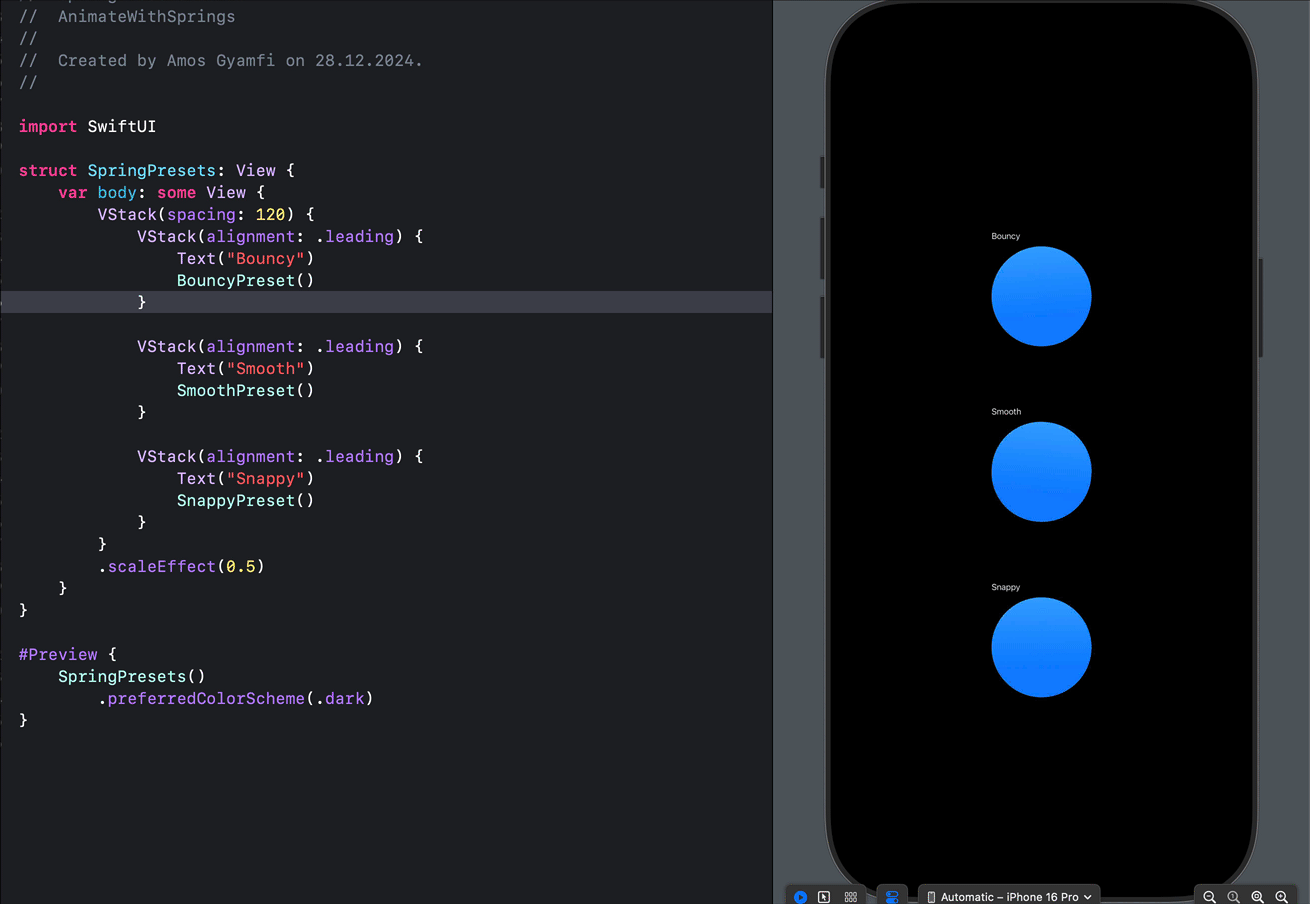Zoom preview to fit

tap(1258, 897)
